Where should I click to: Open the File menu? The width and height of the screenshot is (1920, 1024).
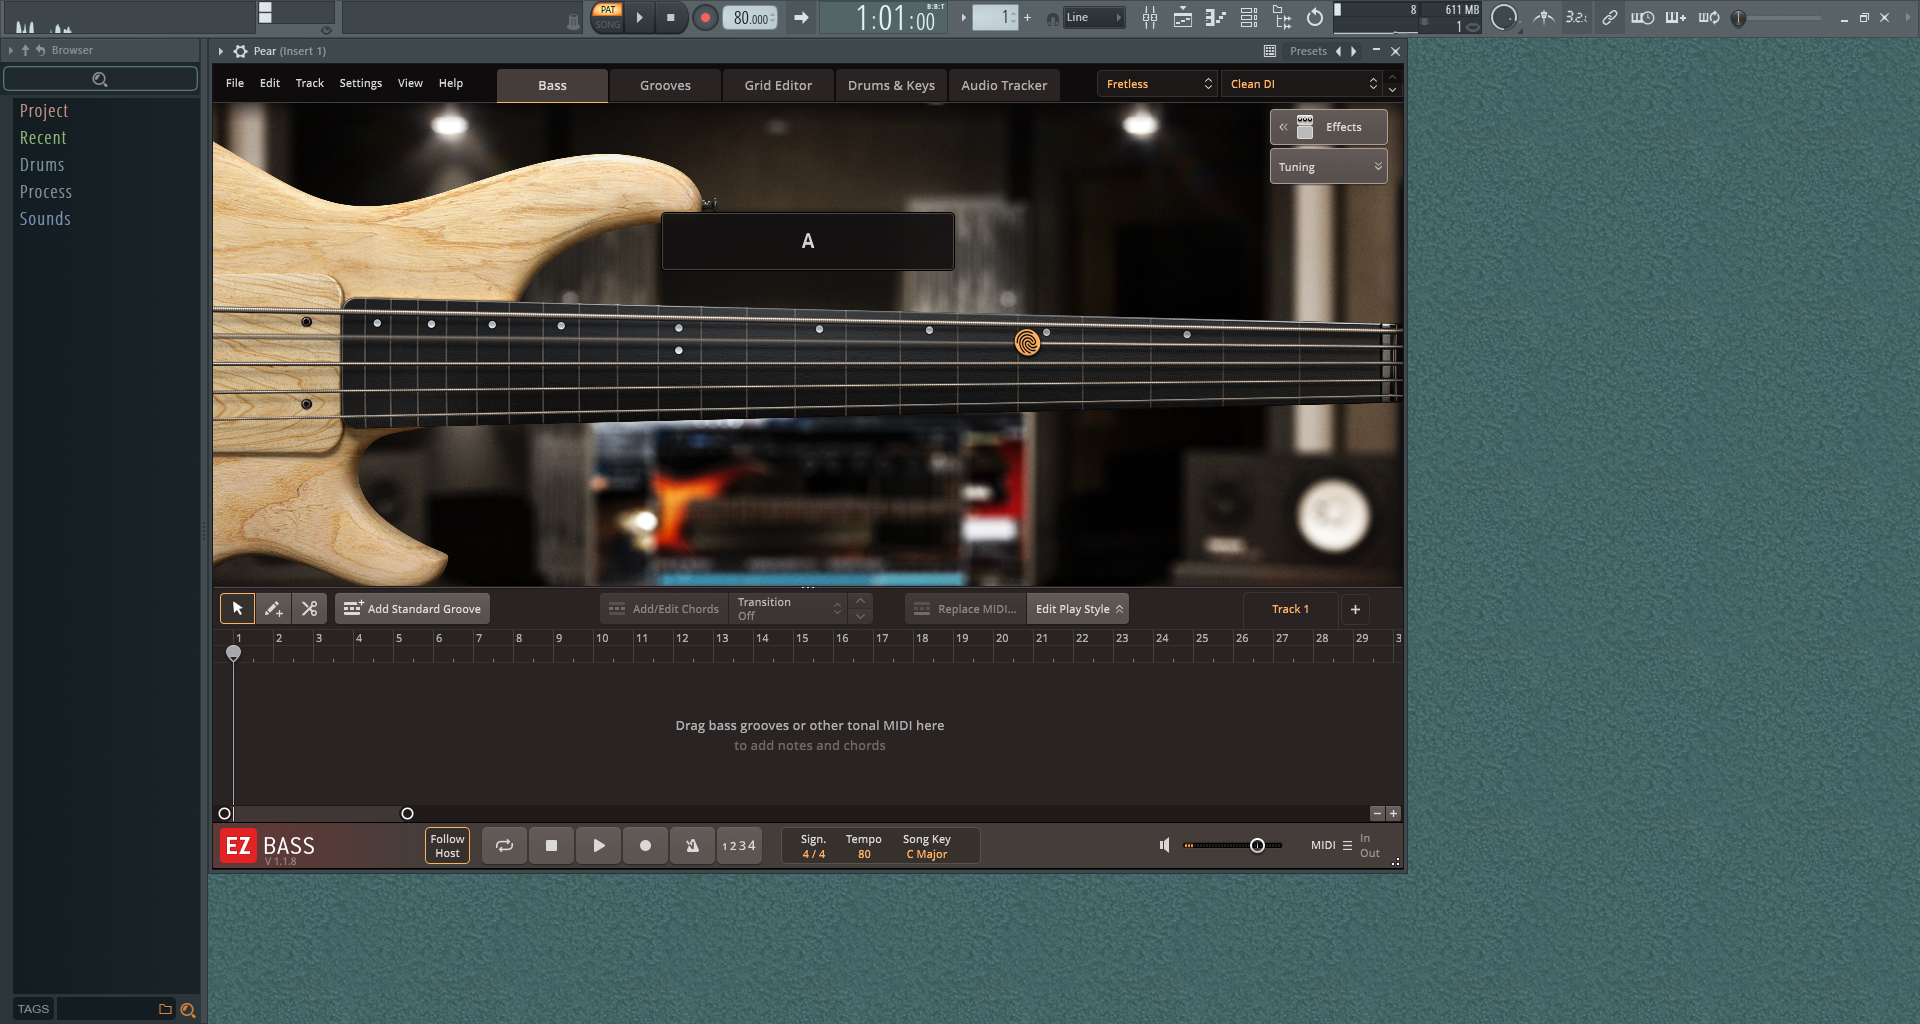coord(235,83)
